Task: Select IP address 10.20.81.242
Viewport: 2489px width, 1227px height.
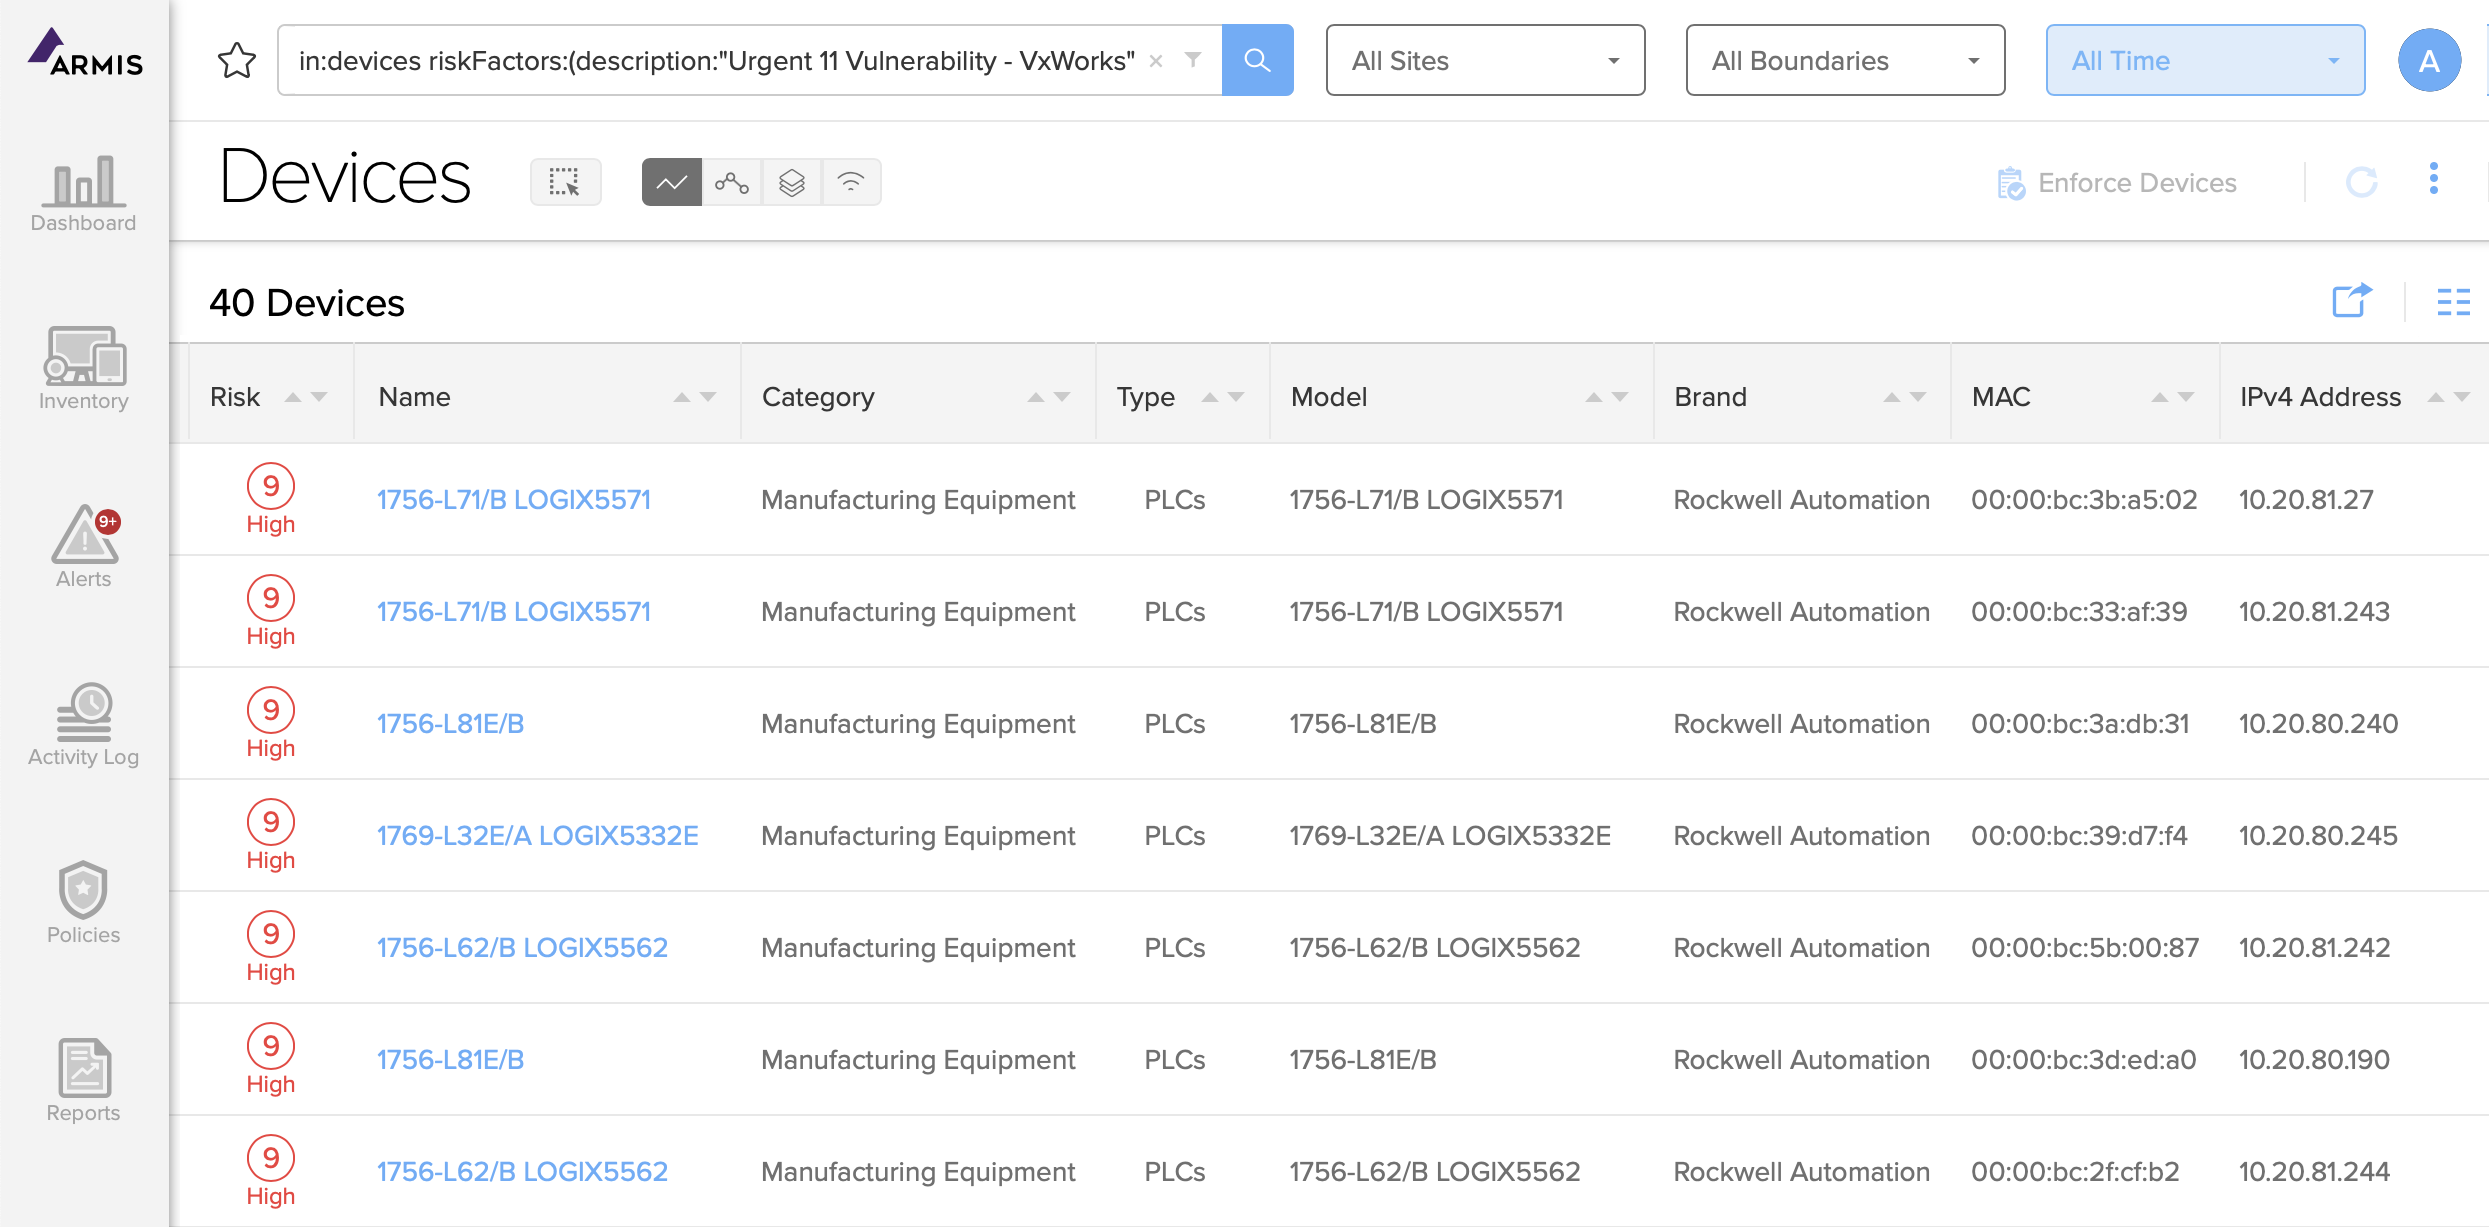Action: click(2314, 948)
